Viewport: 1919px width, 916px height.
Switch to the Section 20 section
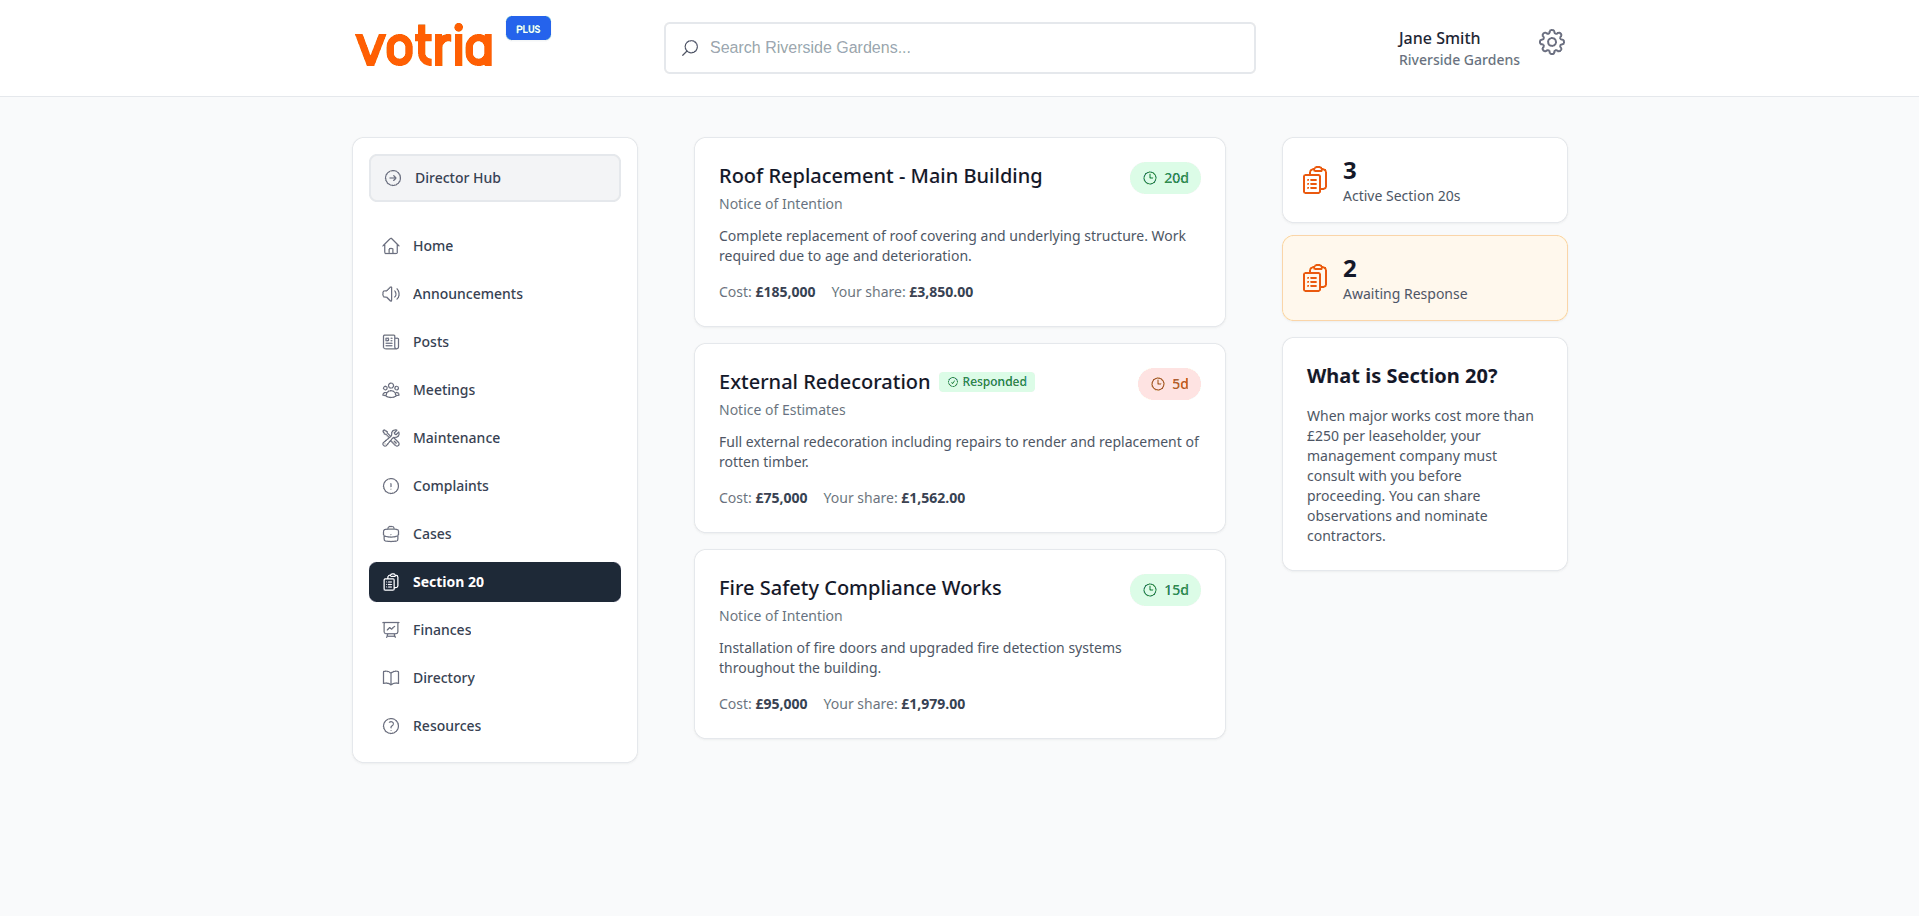coord(448,581)
